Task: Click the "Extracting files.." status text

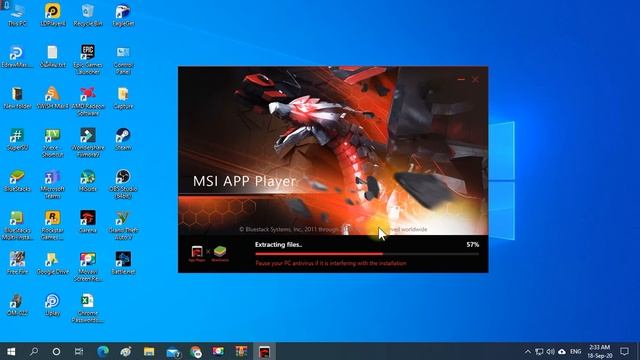Action: click(x=278, y=244)
